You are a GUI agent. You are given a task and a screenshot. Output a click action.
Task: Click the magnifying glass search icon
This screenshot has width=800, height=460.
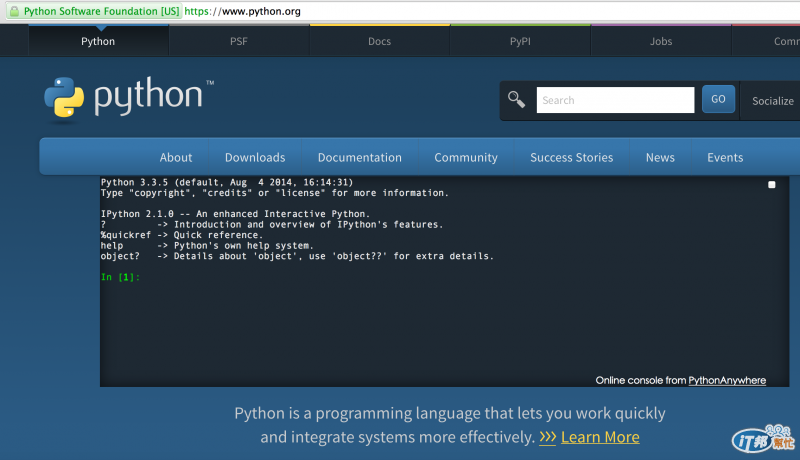[x=516, y=99]
